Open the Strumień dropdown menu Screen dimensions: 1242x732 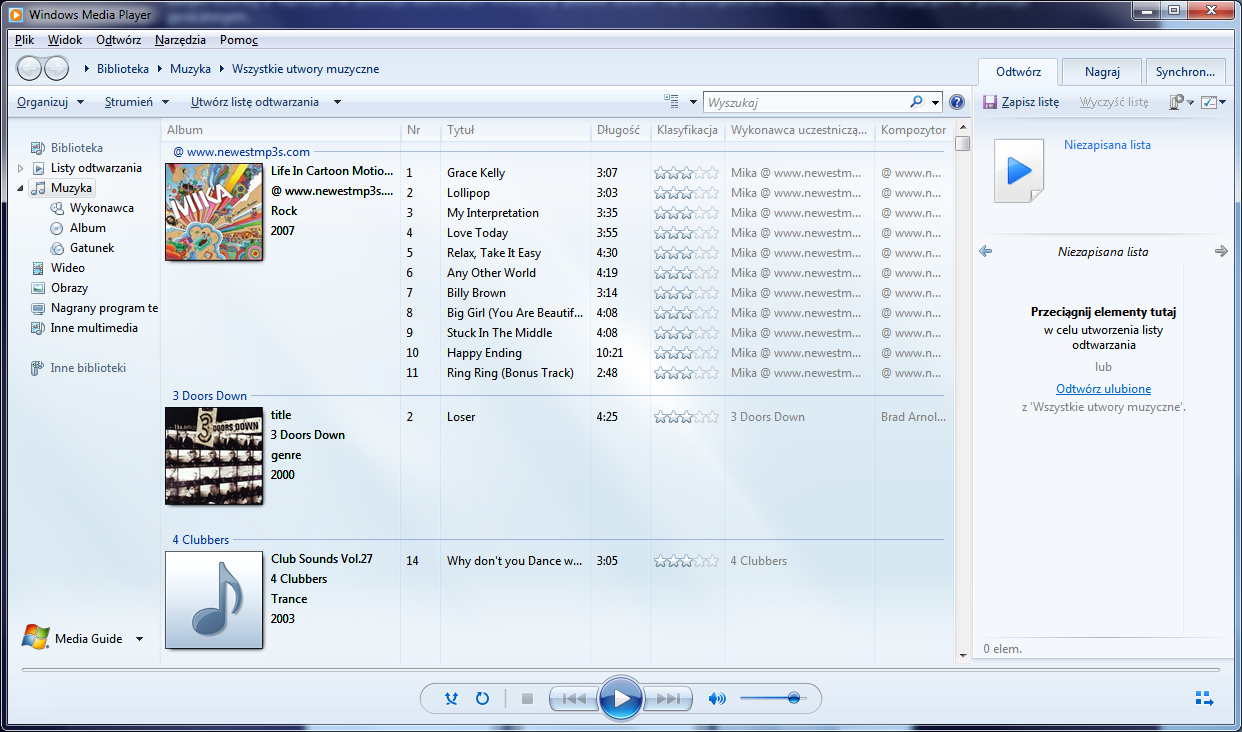point(137,102)
